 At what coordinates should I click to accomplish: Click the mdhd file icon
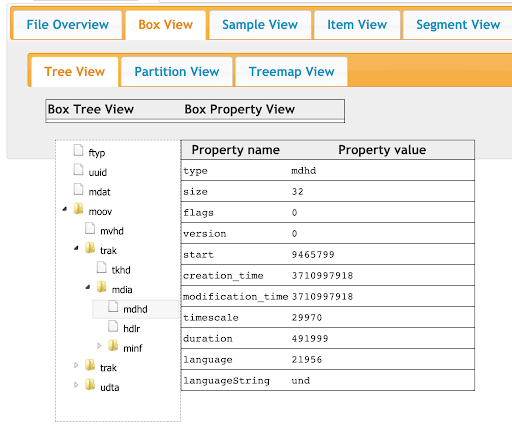113,306
